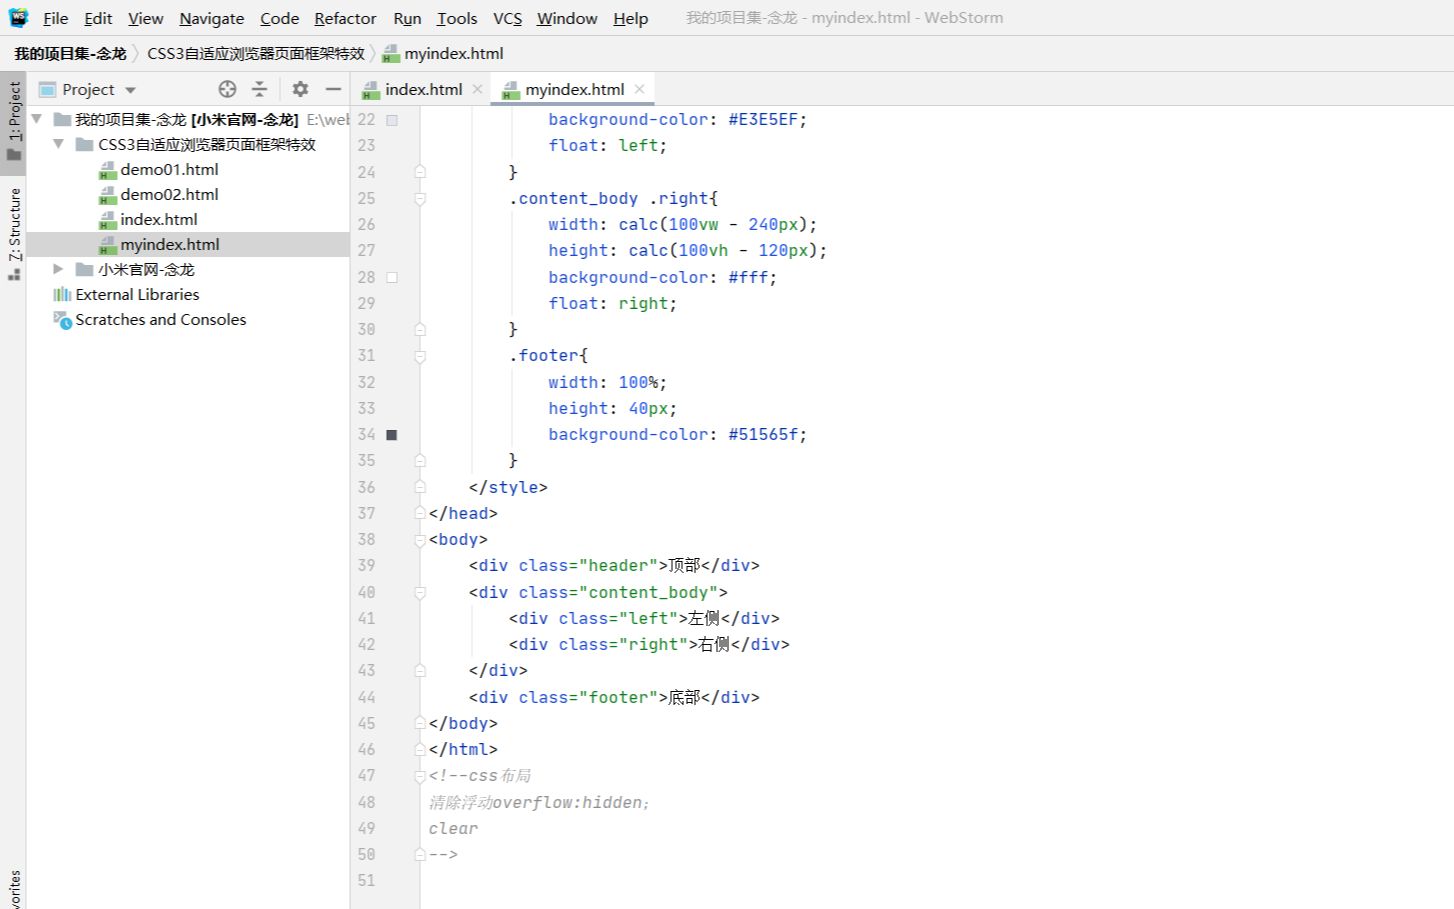This screenshot has width=1454, height=909.
Task: Click the Select Opened File crosshair icon
Action: 227,89
